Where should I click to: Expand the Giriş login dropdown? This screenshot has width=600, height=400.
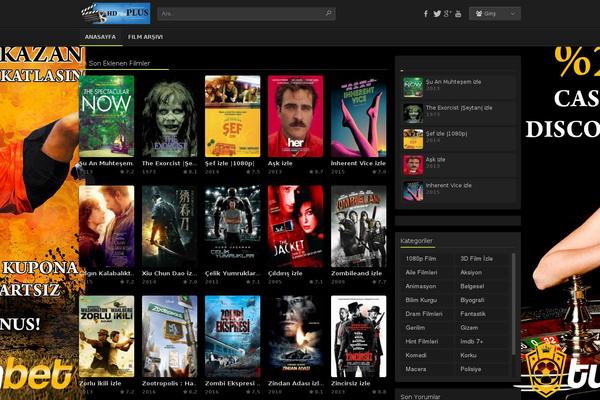[x=494, y=14]
